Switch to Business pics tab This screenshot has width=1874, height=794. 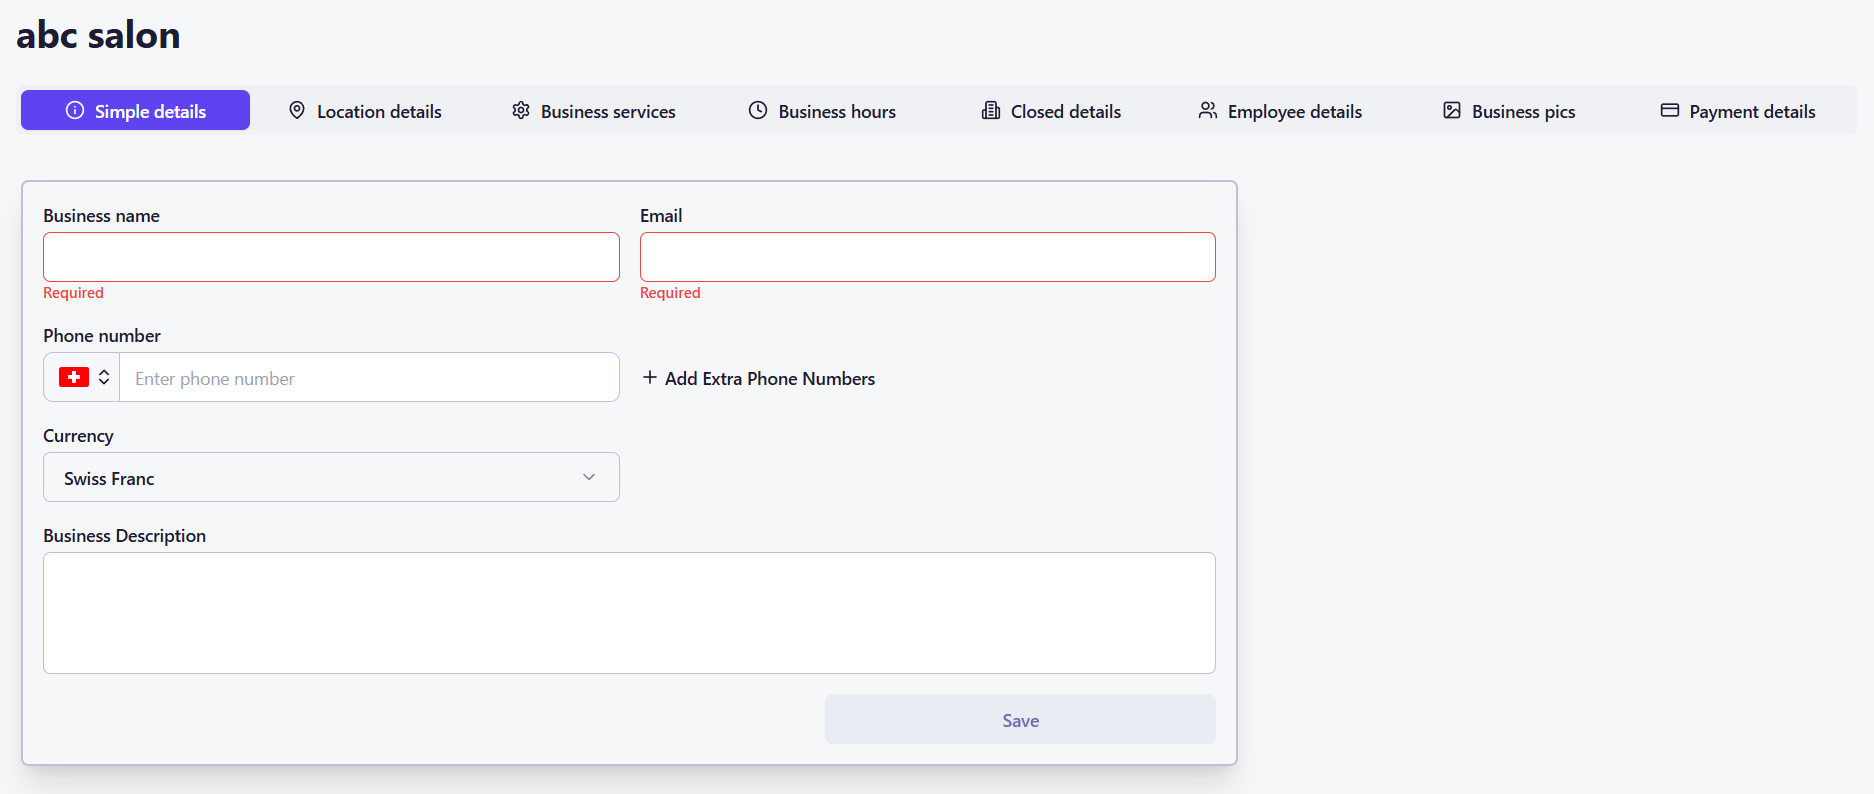pos(1509,110)
